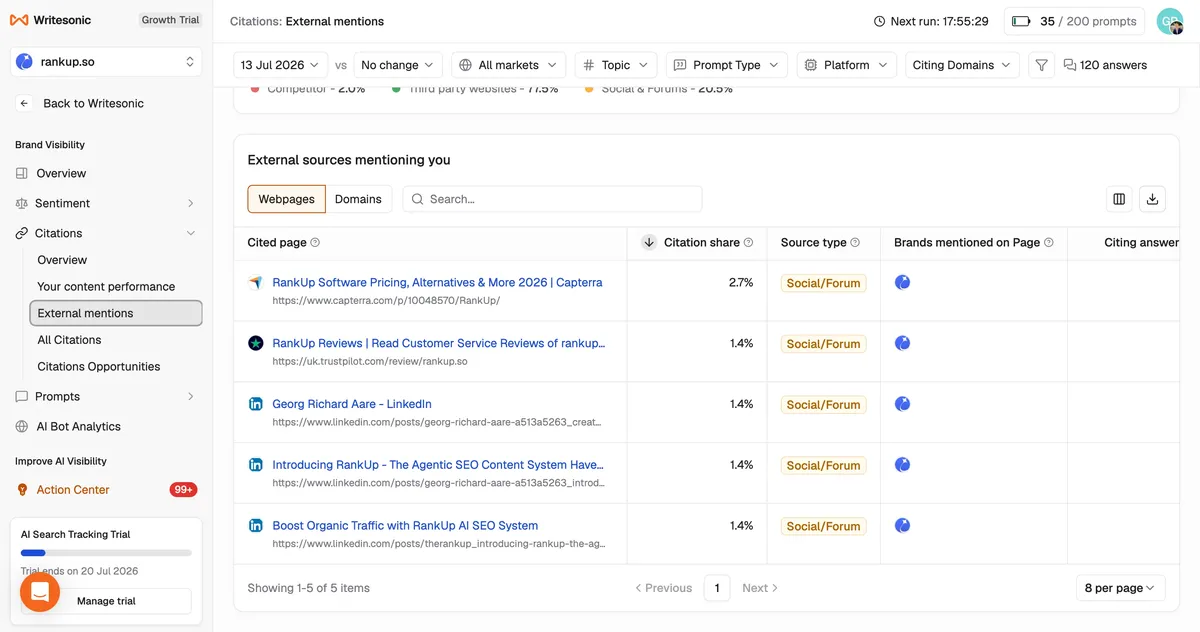Open the No change comparison dropdown
This screenshot has height=632, width=1200.
tap(398, 65)
